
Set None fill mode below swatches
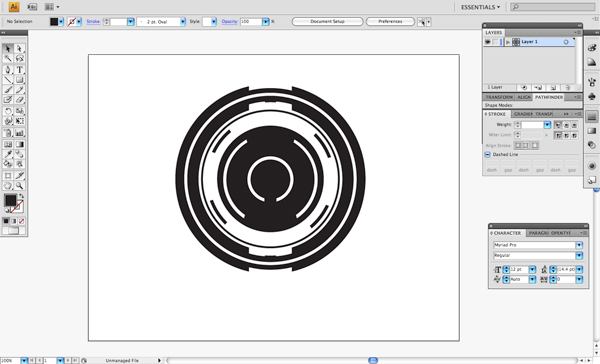(x=21, y=221)
